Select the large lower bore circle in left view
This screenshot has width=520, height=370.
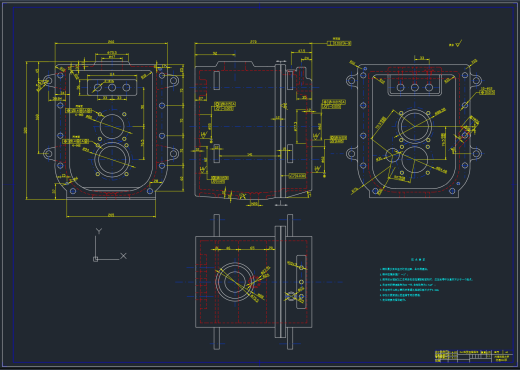(112, 160)
